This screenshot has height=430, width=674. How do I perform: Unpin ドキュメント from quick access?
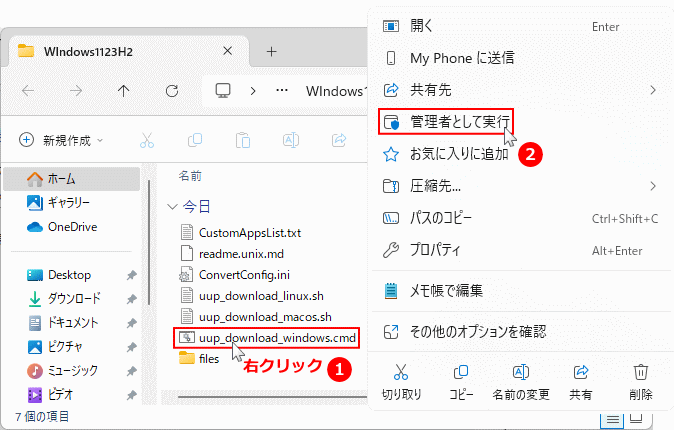point(132,323)
